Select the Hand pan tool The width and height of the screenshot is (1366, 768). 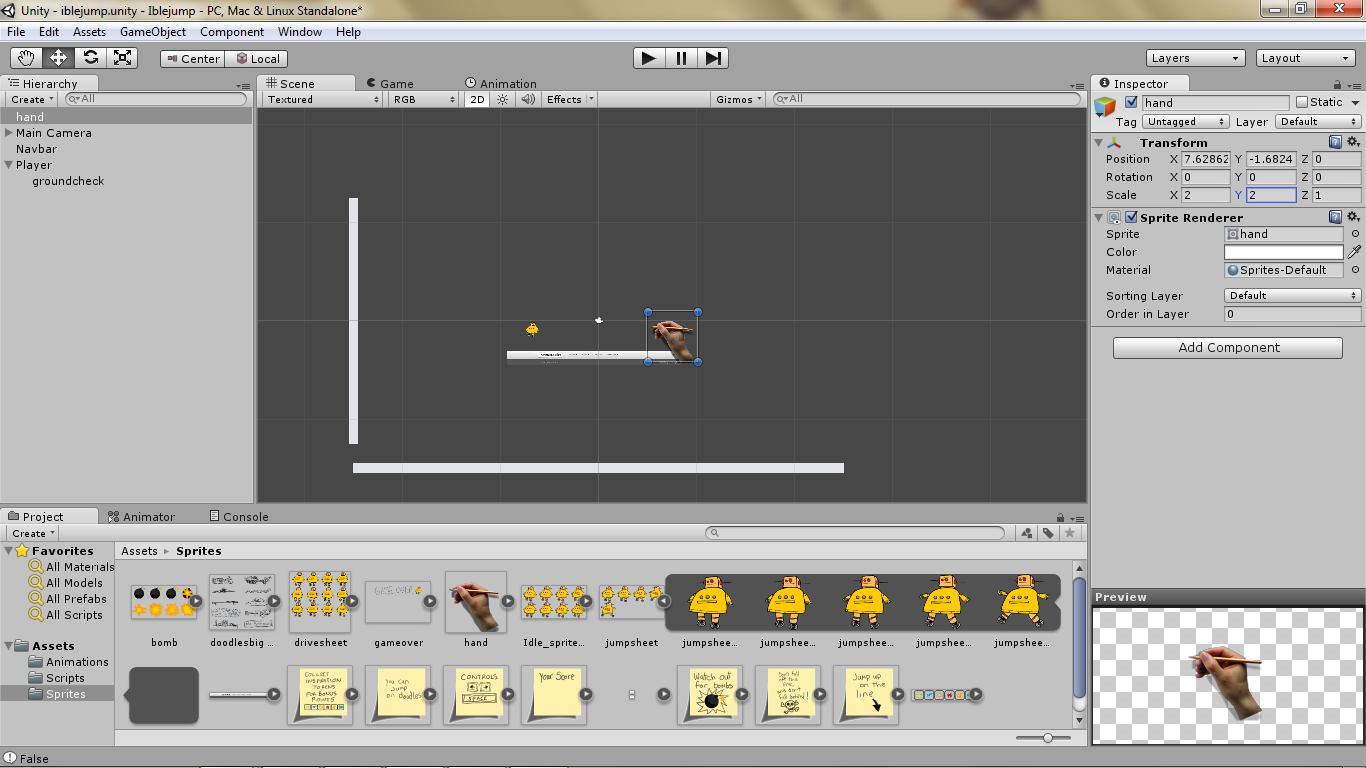(x=25, y=57)
